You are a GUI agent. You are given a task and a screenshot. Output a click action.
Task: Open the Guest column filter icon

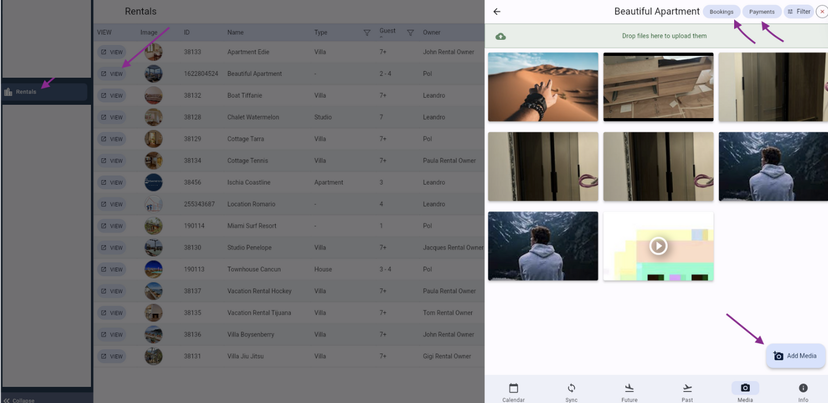pyautogui.click(x=410, y=33)
